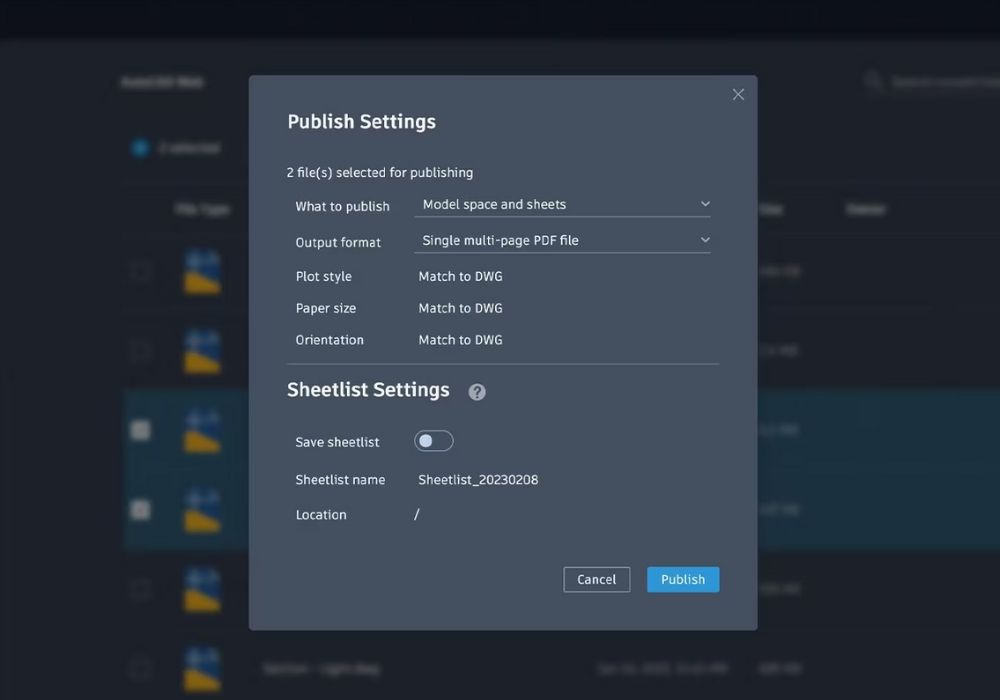This screenshot has width=1000, height=700.
Task: Uncheck the first selected file's checkbox
Action: point(140,428)
